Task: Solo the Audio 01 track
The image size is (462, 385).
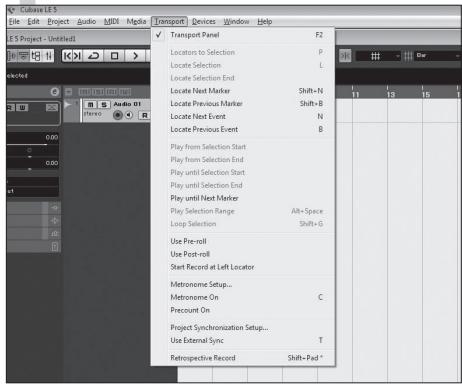Action: point(104,105)
